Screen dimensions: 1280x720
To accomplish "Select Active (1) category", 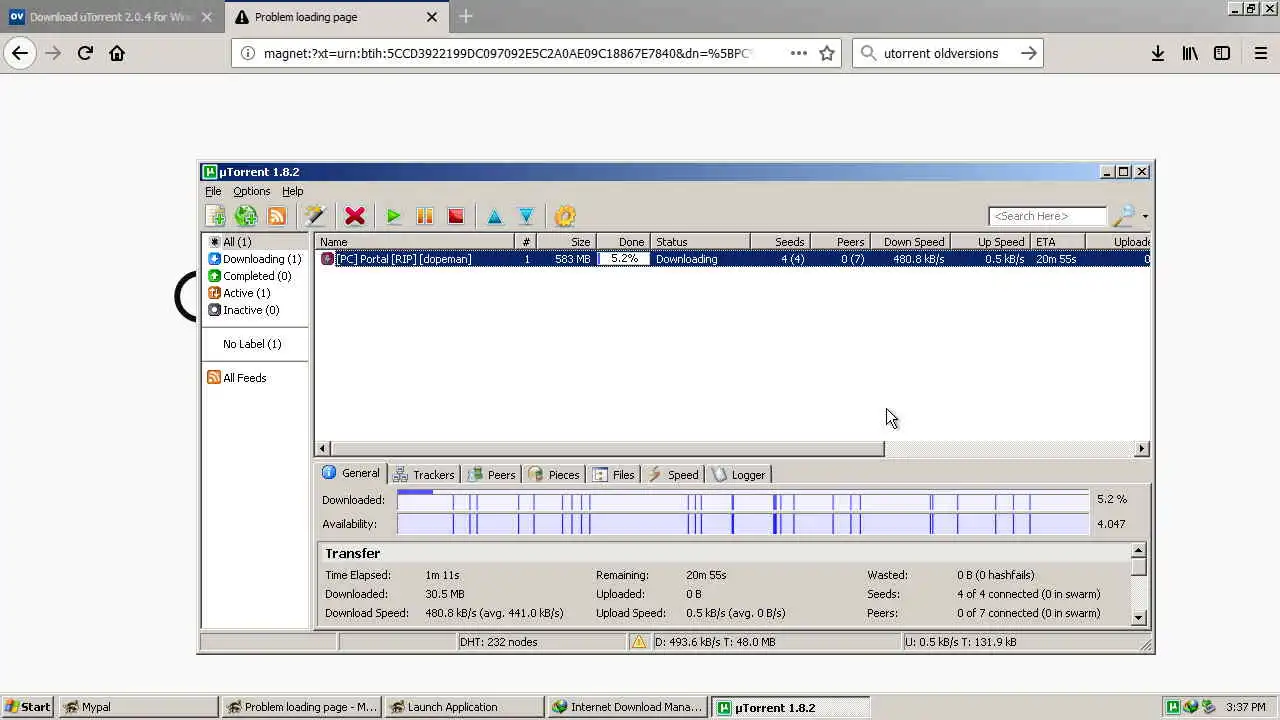I will [x=246, y=293].
